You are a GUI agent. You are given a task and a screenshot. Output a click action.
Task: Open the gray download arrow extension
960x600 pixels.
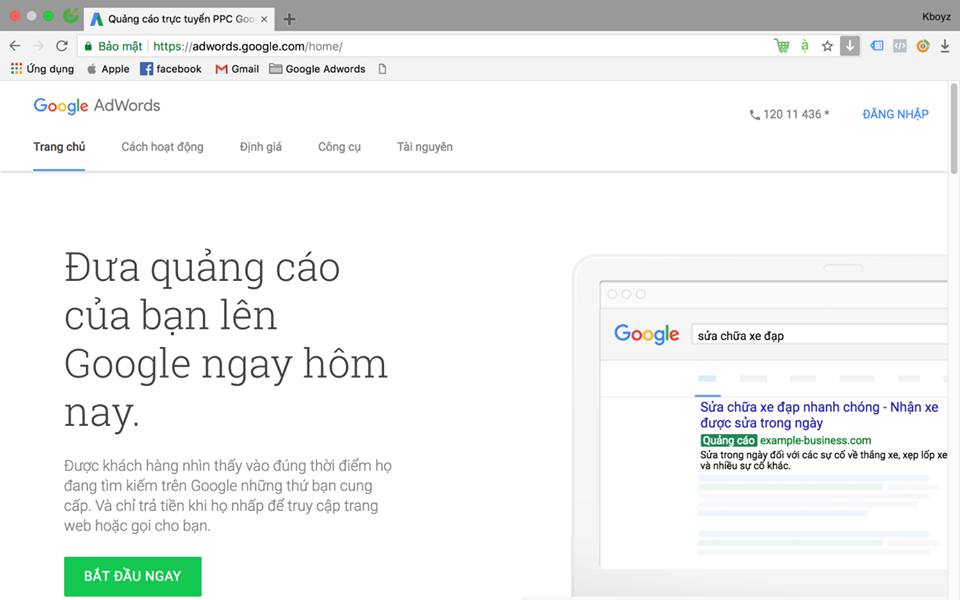pos(850,46)
